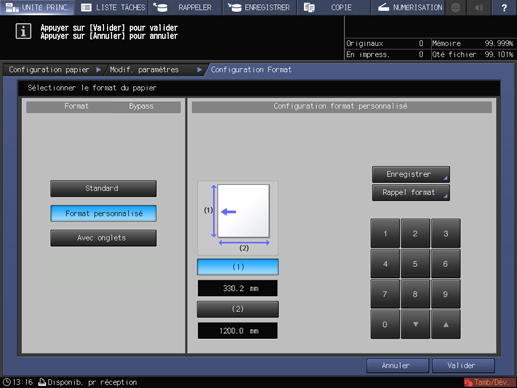Tap keypad digit 3
517x388 pixels.
point(446,234)
